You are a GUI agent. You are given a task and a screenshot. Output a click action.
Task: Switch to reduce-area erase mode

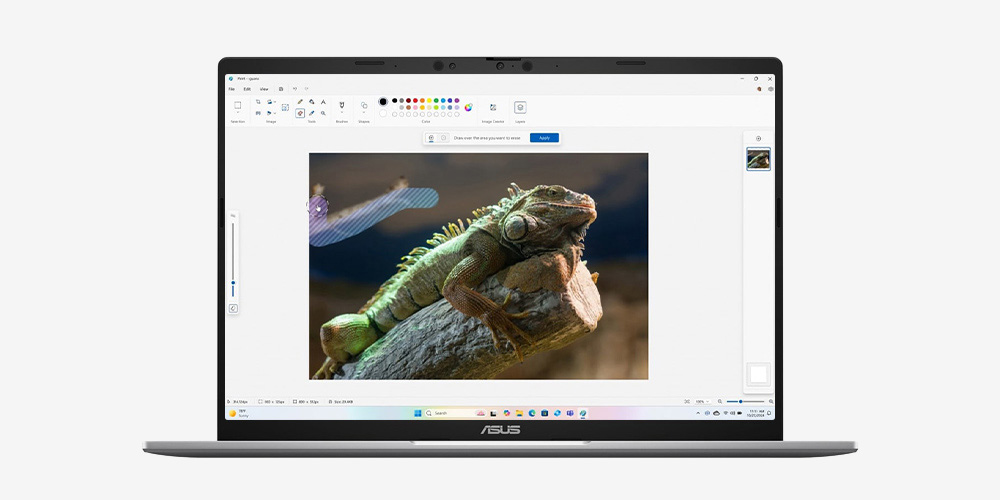pyautogui.click(x=444, y=138)
